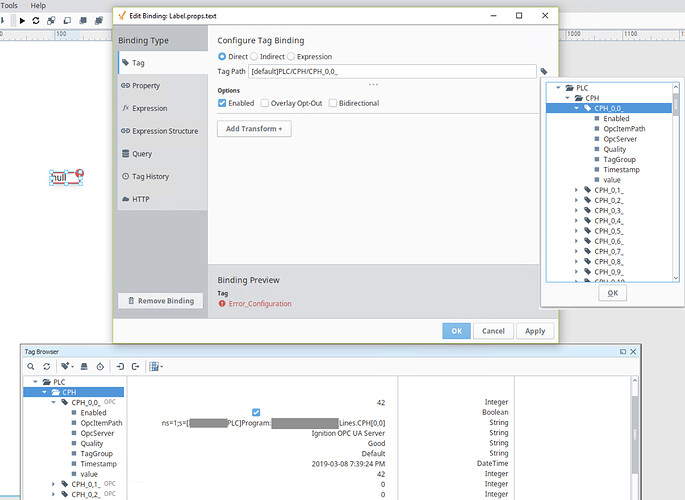
Task: Click the import tags icon in Tag Browser
Action: (120, 367)
